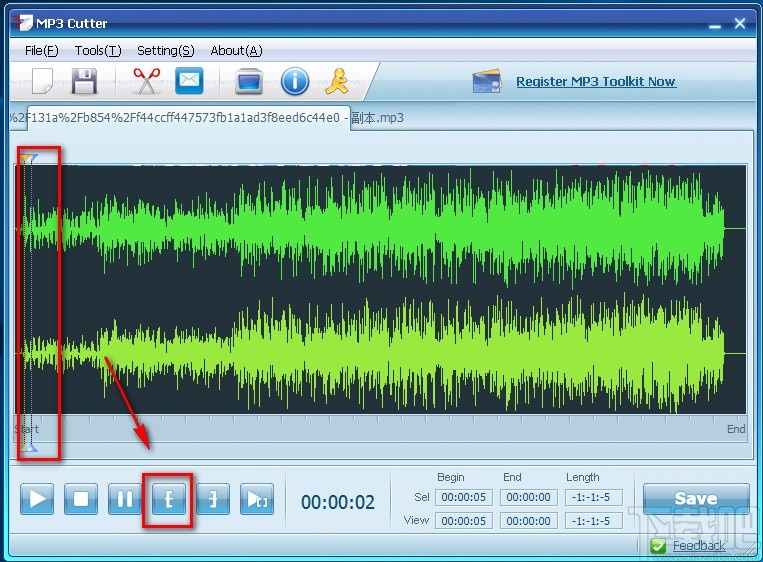
Task: Click the Register MP3 Toolkit Now link
Action: pos(596,81)
